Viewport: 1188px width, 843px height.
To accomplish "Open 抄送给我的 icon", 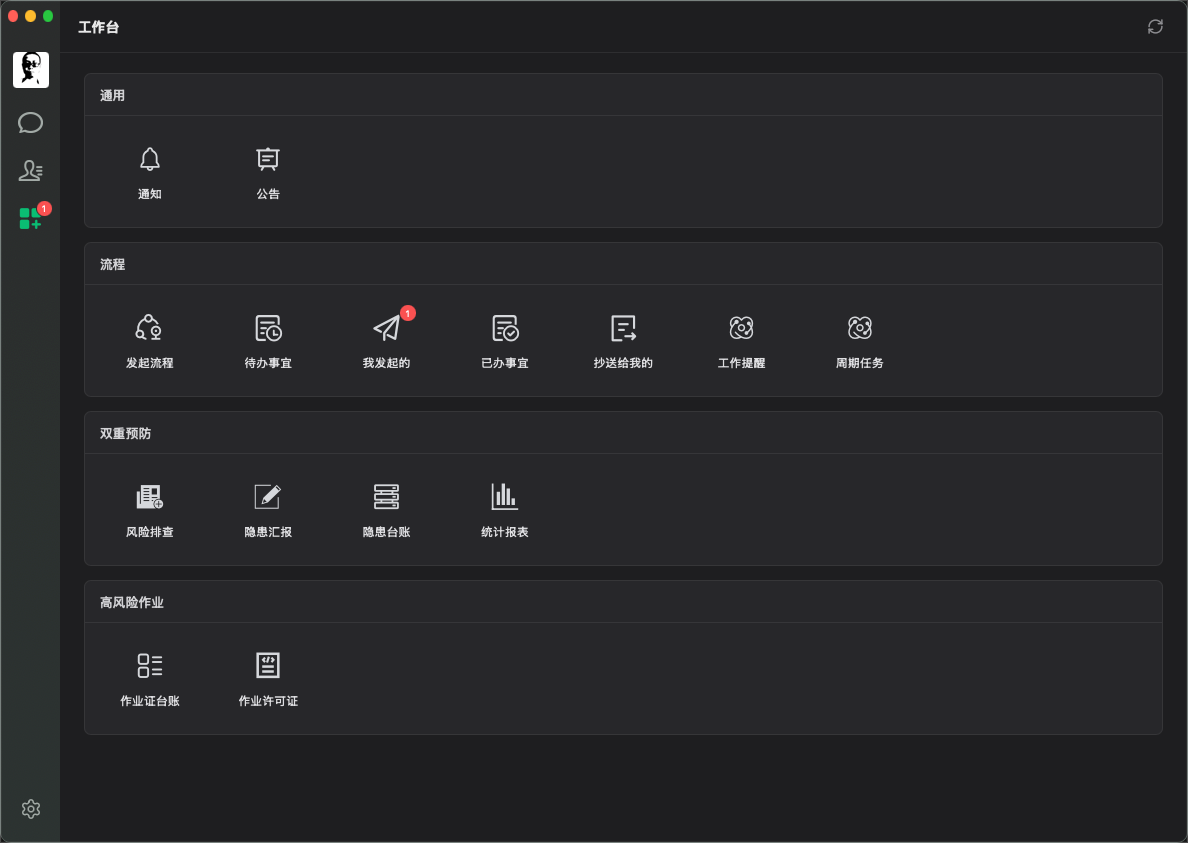I will 624,328.
